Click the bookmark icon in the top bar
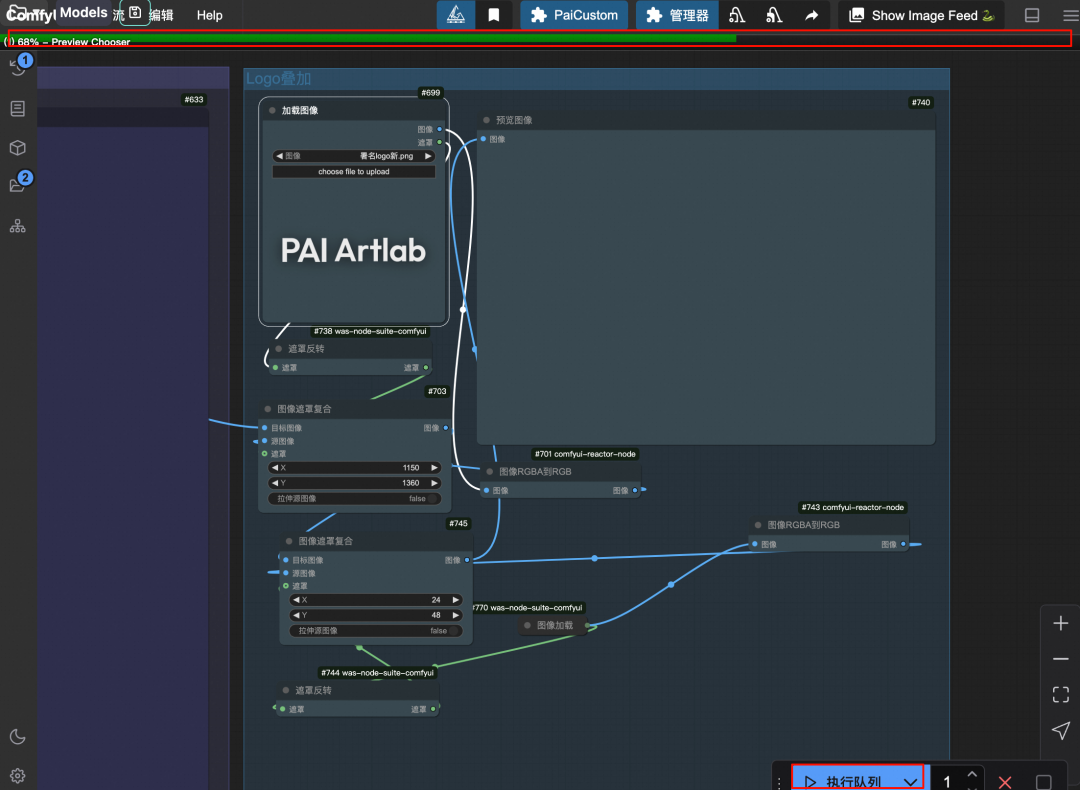 coord(494,15)
